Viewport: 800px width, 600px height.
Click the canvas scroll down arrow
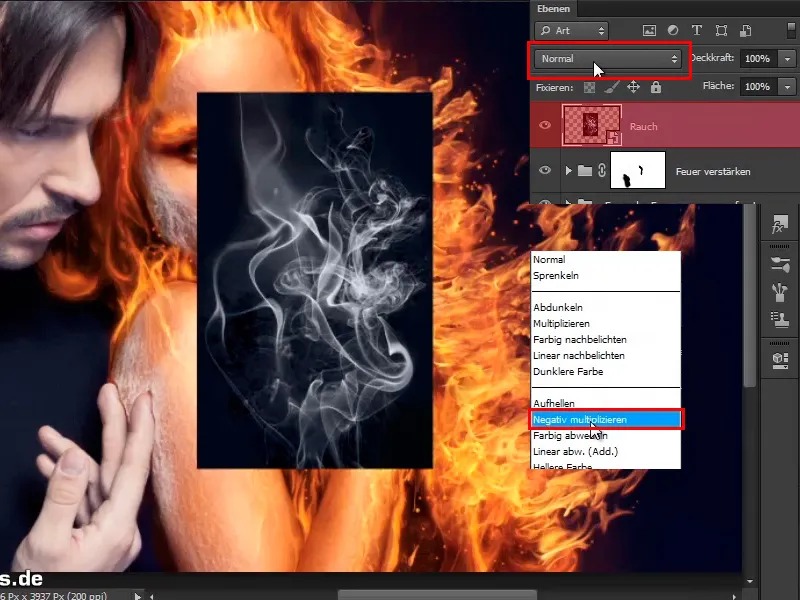coord(749,581)
